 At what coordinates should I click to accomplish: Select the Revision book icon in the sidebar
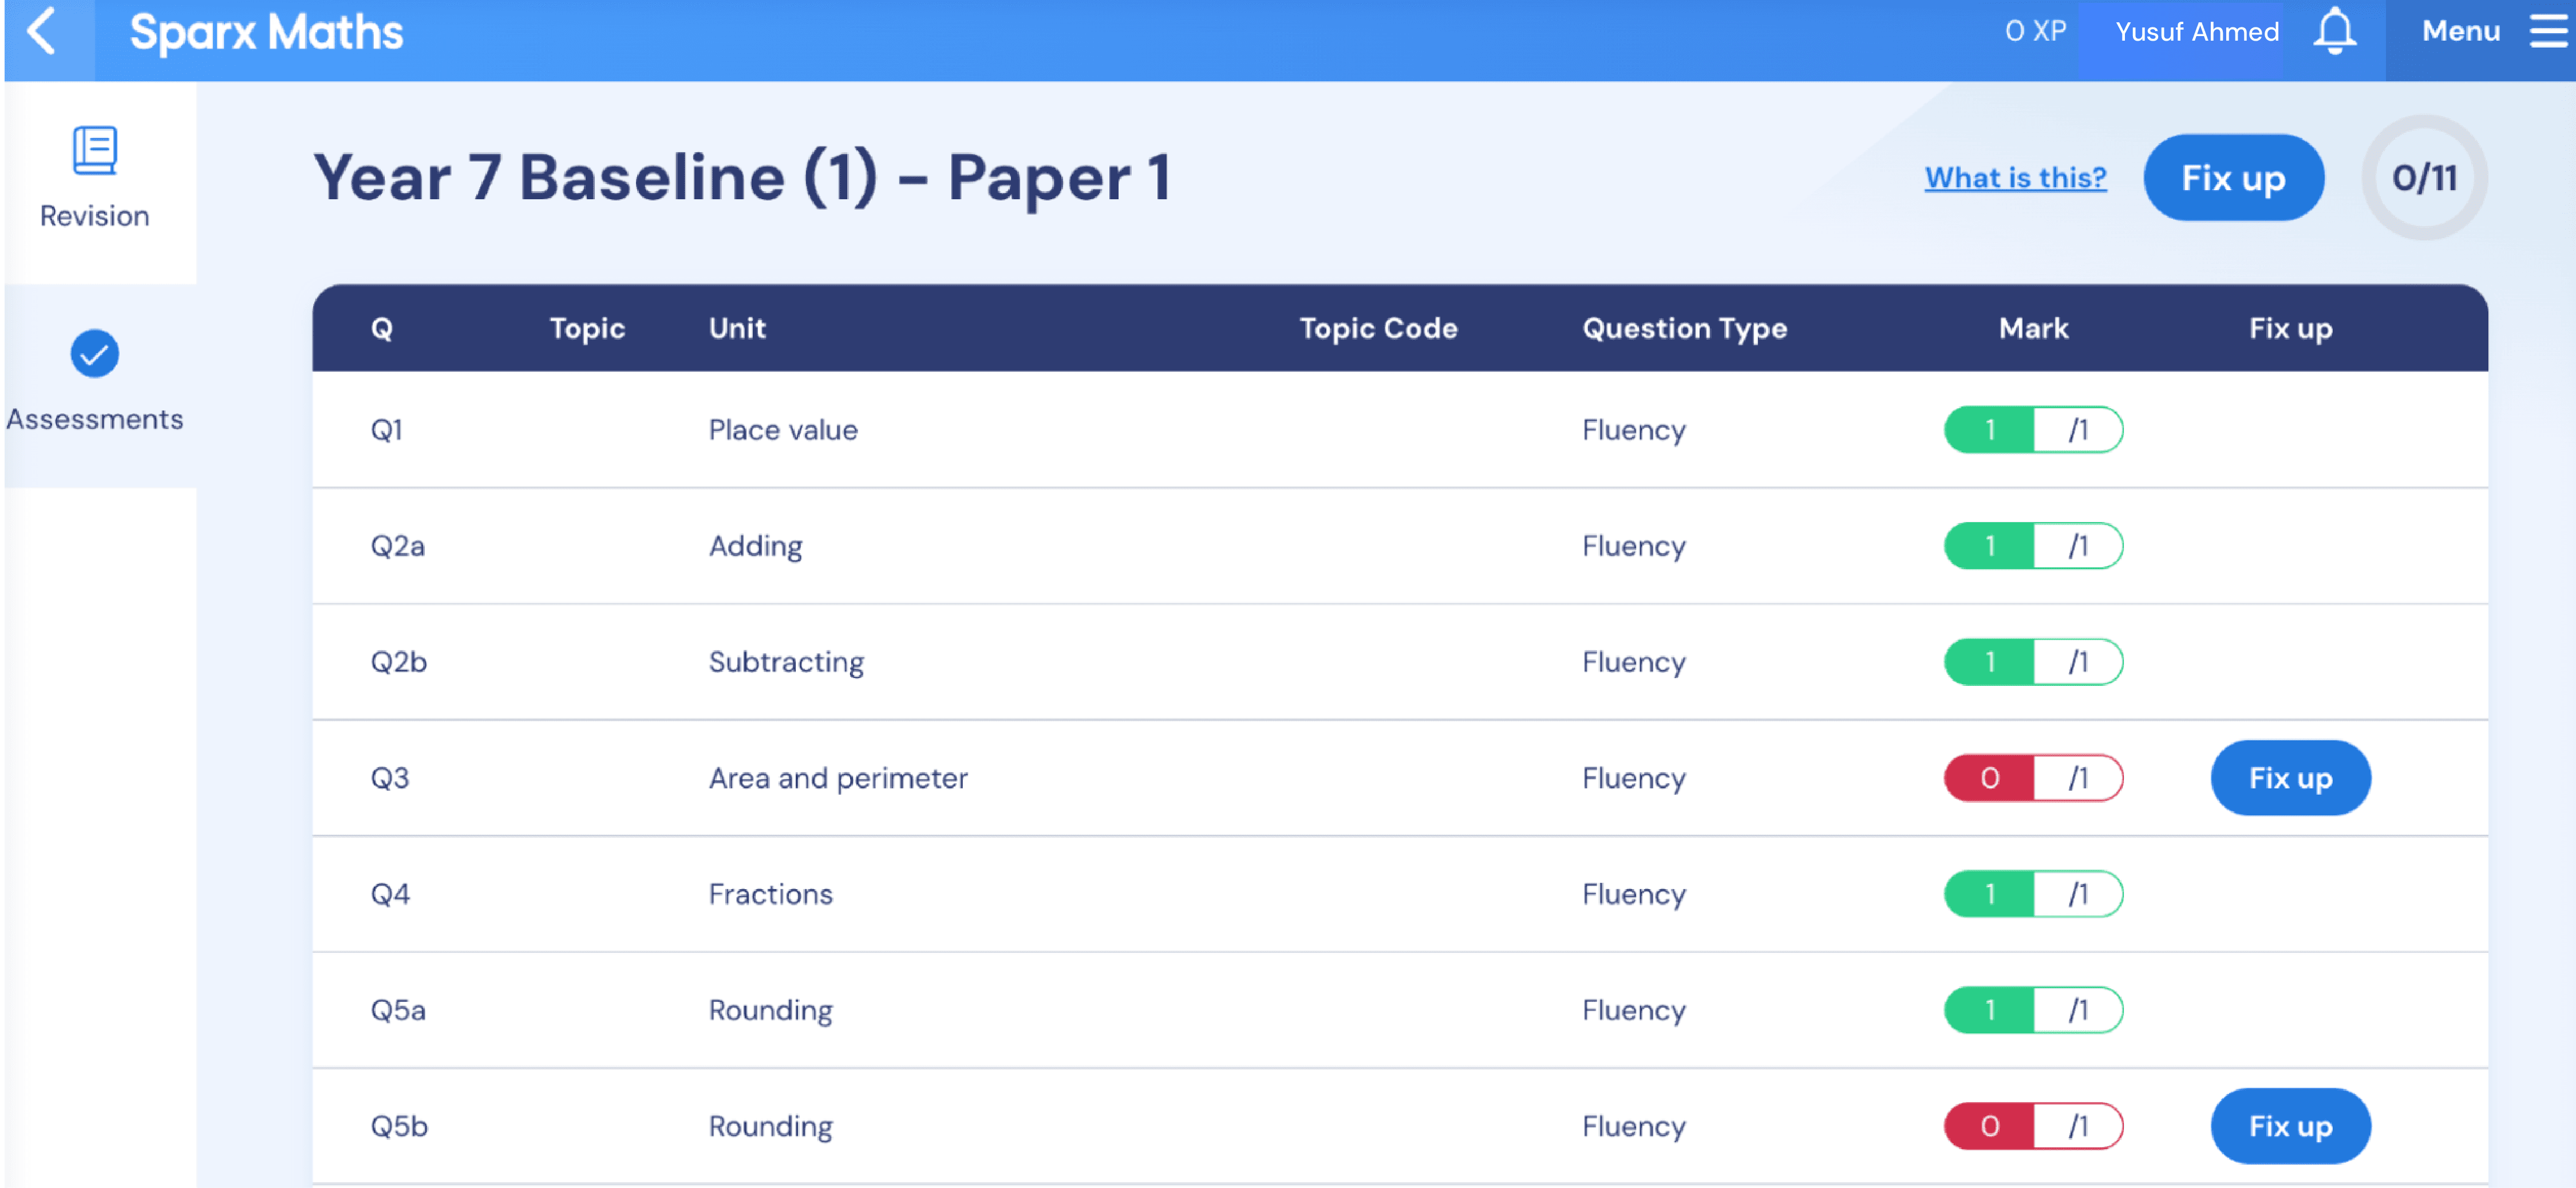95,150
